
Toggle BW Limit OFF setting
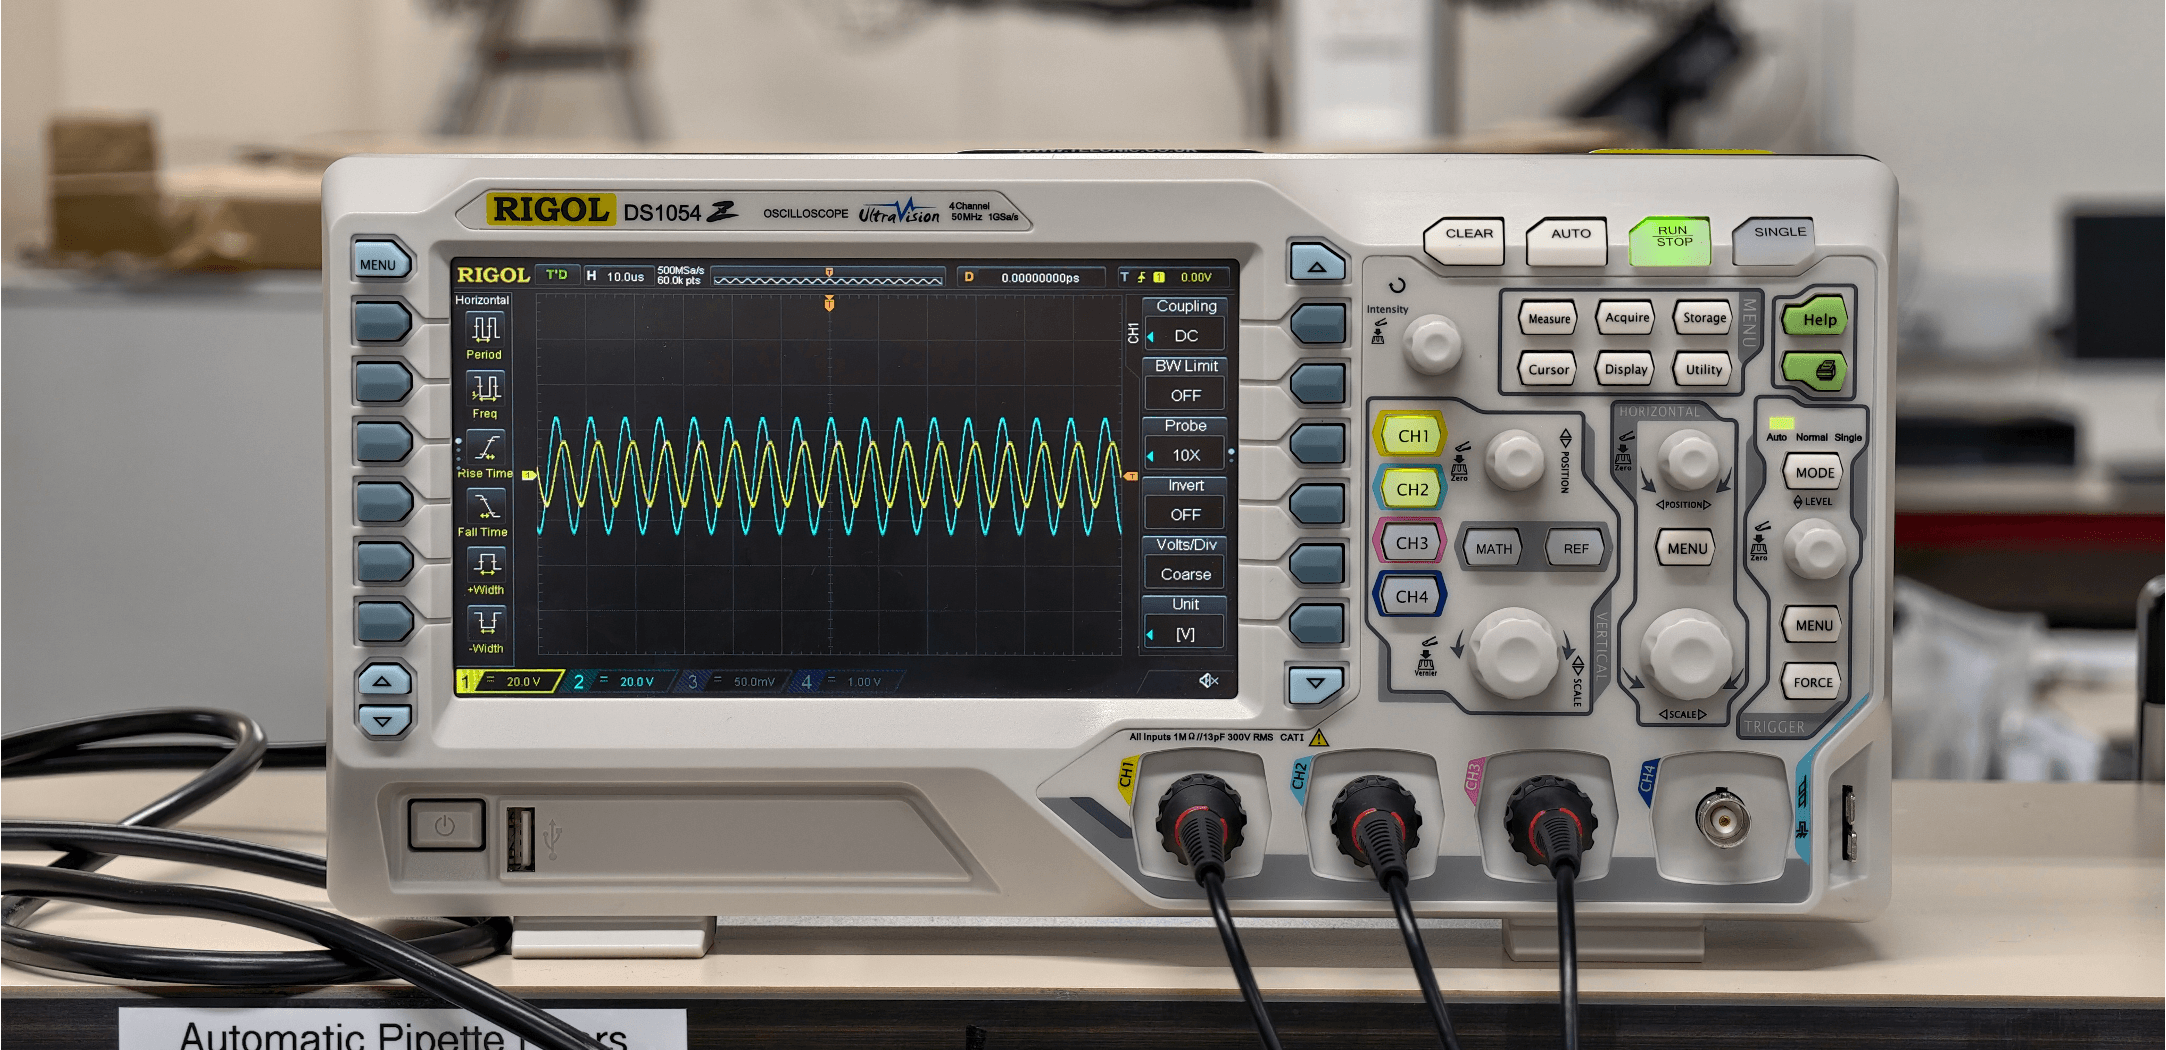pos(1185,384)
